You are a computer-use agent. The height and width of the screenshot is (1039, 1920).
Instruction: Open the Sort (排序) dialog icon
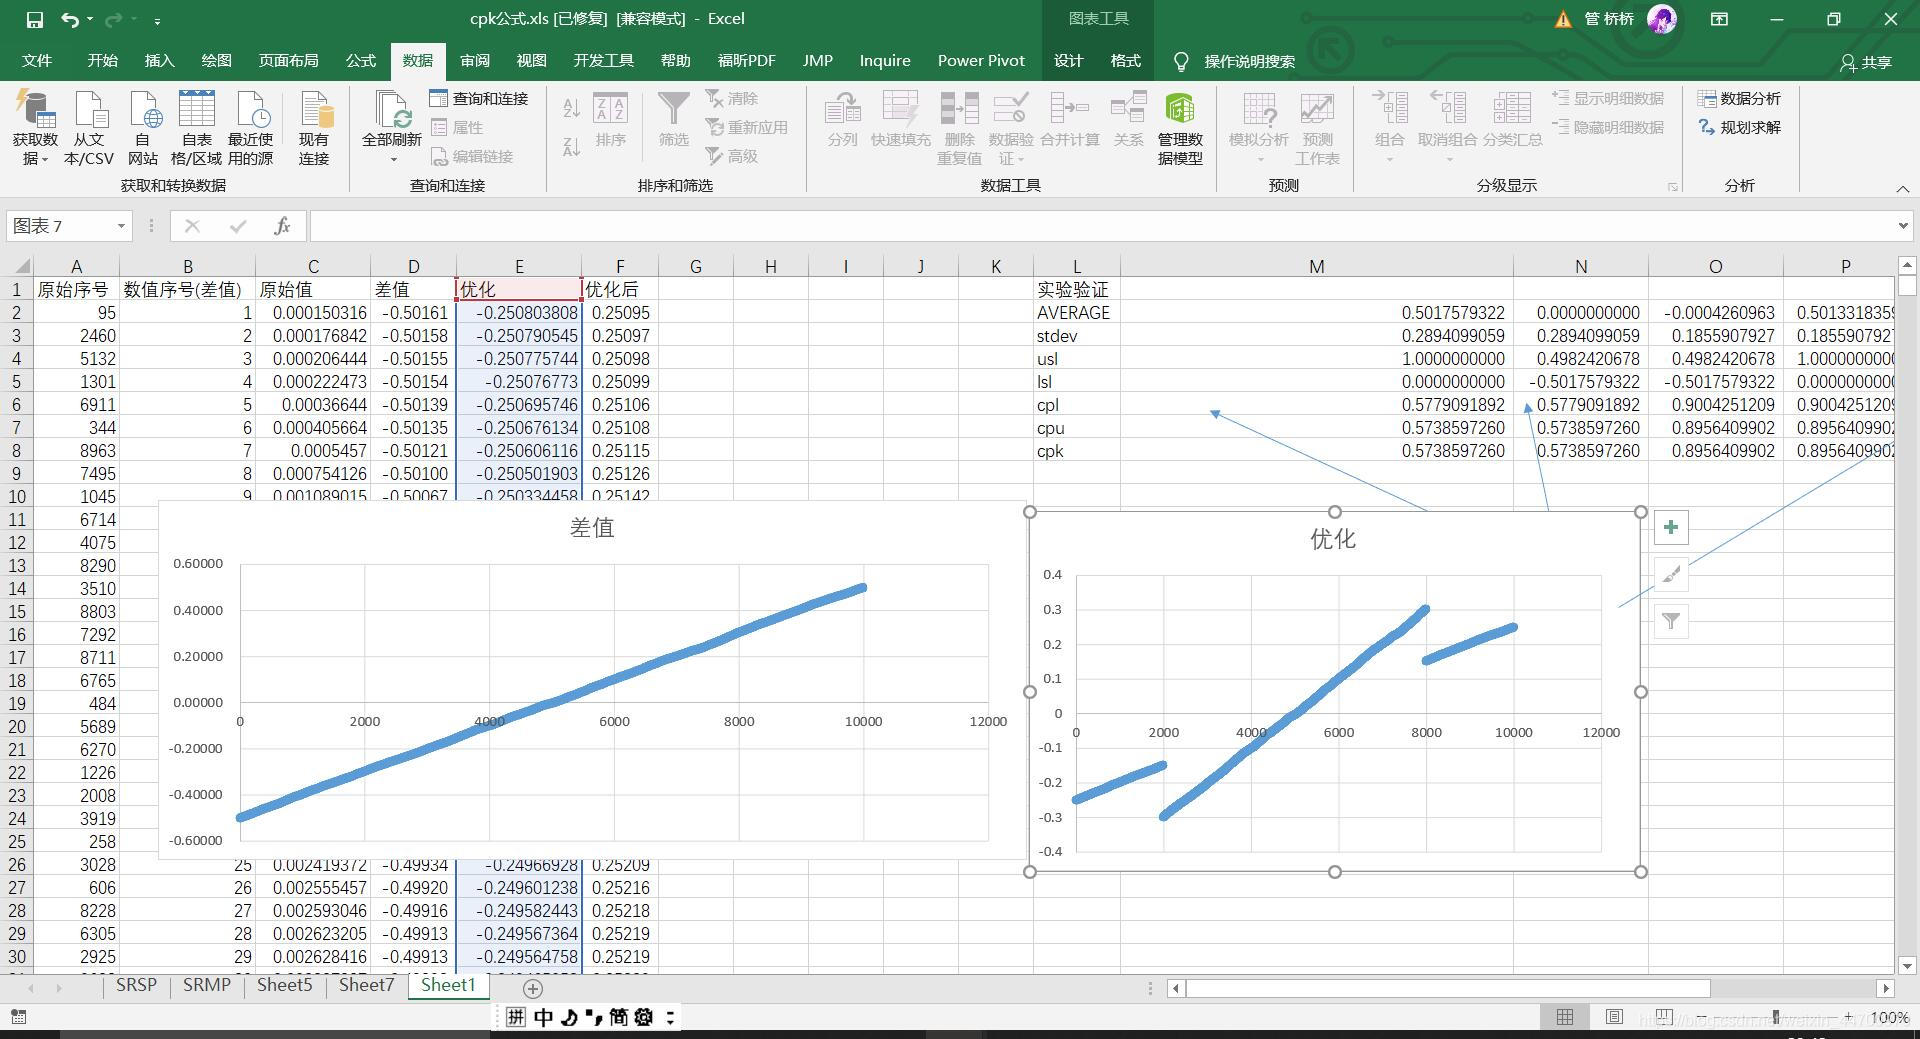(610, 120)
